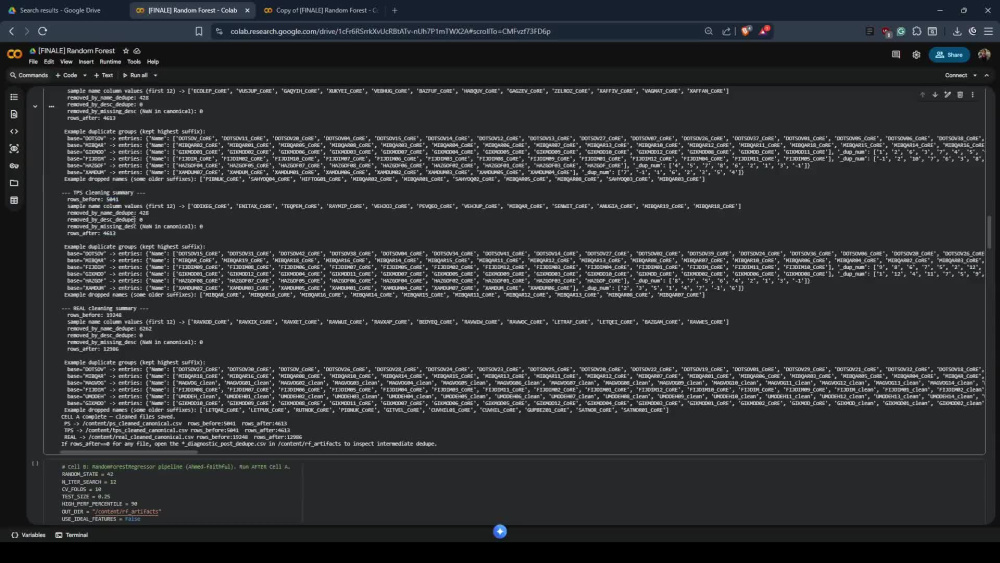Click the cloud save status icon
Screen dimensions: 1000x563
coord(137,51)
